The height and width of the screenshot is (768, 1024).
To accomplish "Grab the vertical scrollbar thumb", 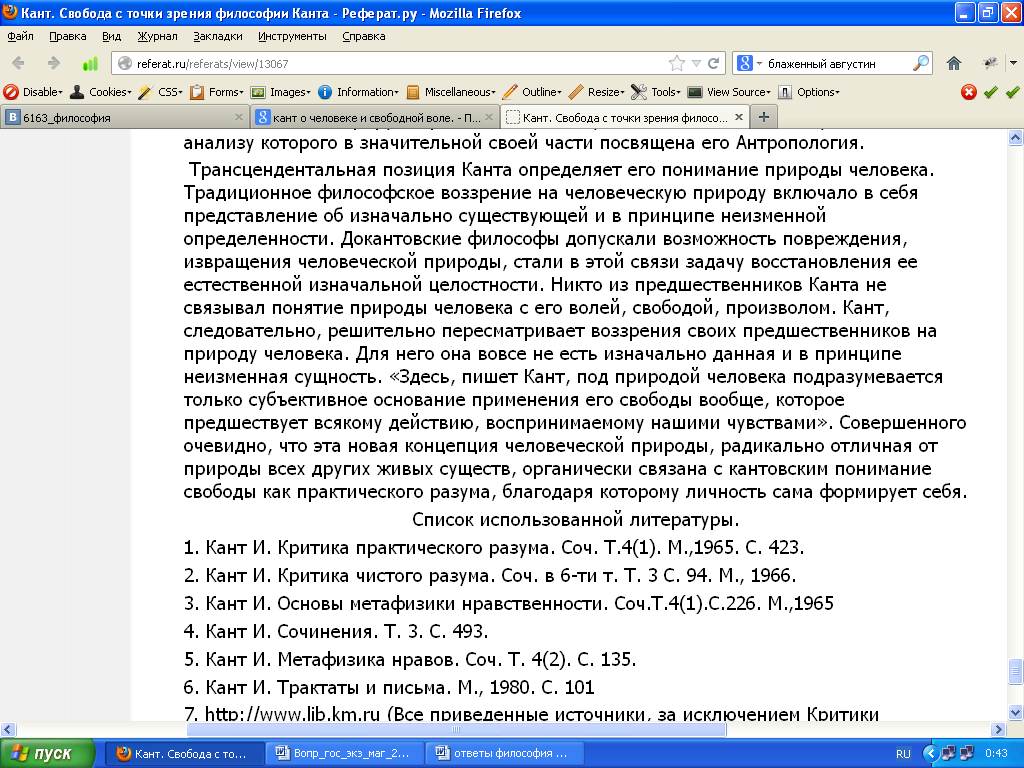I will click(x=1016, y=671).
